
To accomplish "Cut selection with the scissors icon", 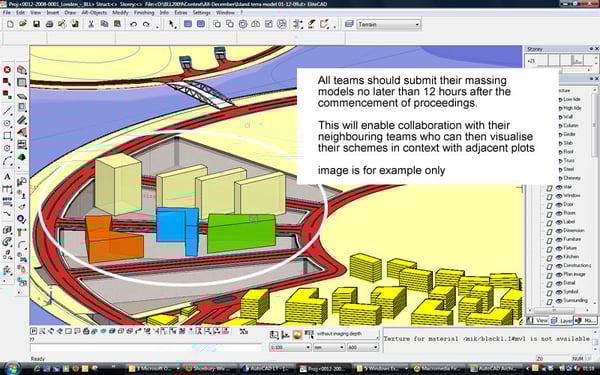I will click(x=91, y=24).
